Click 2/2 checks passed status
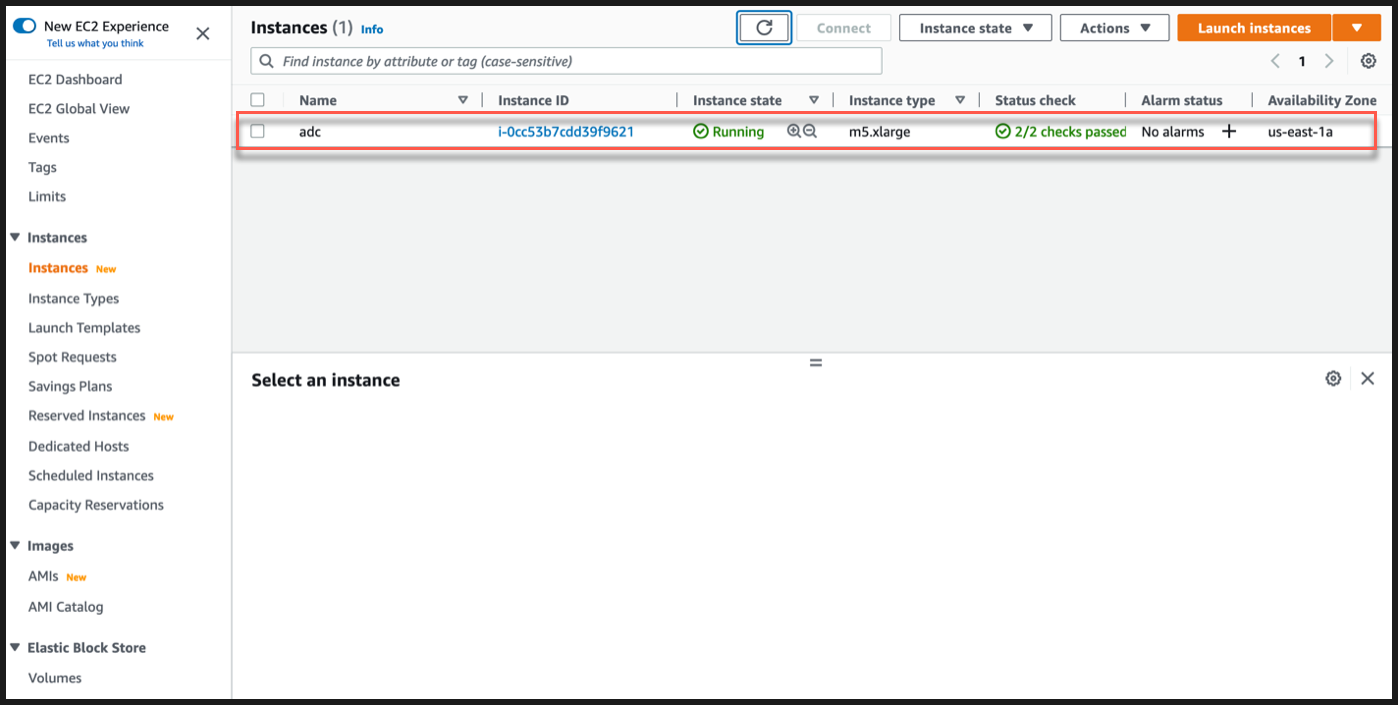 tap(1061, 131)
